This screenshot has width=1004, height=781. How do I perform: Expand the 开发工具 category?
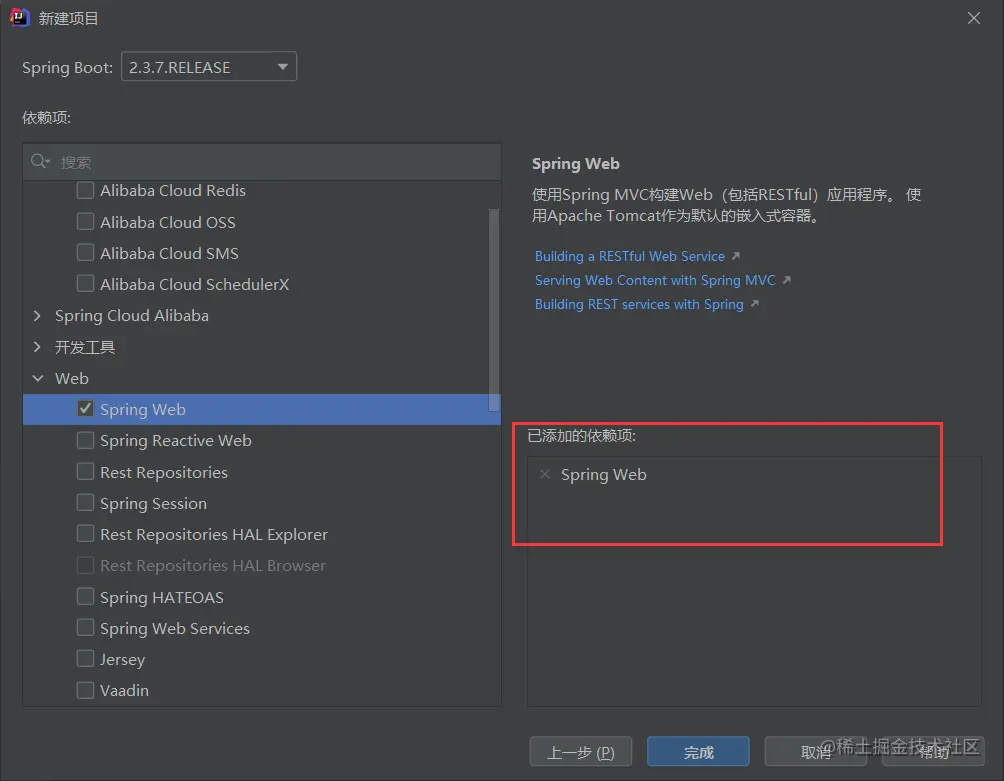click(x=37, y=347)
